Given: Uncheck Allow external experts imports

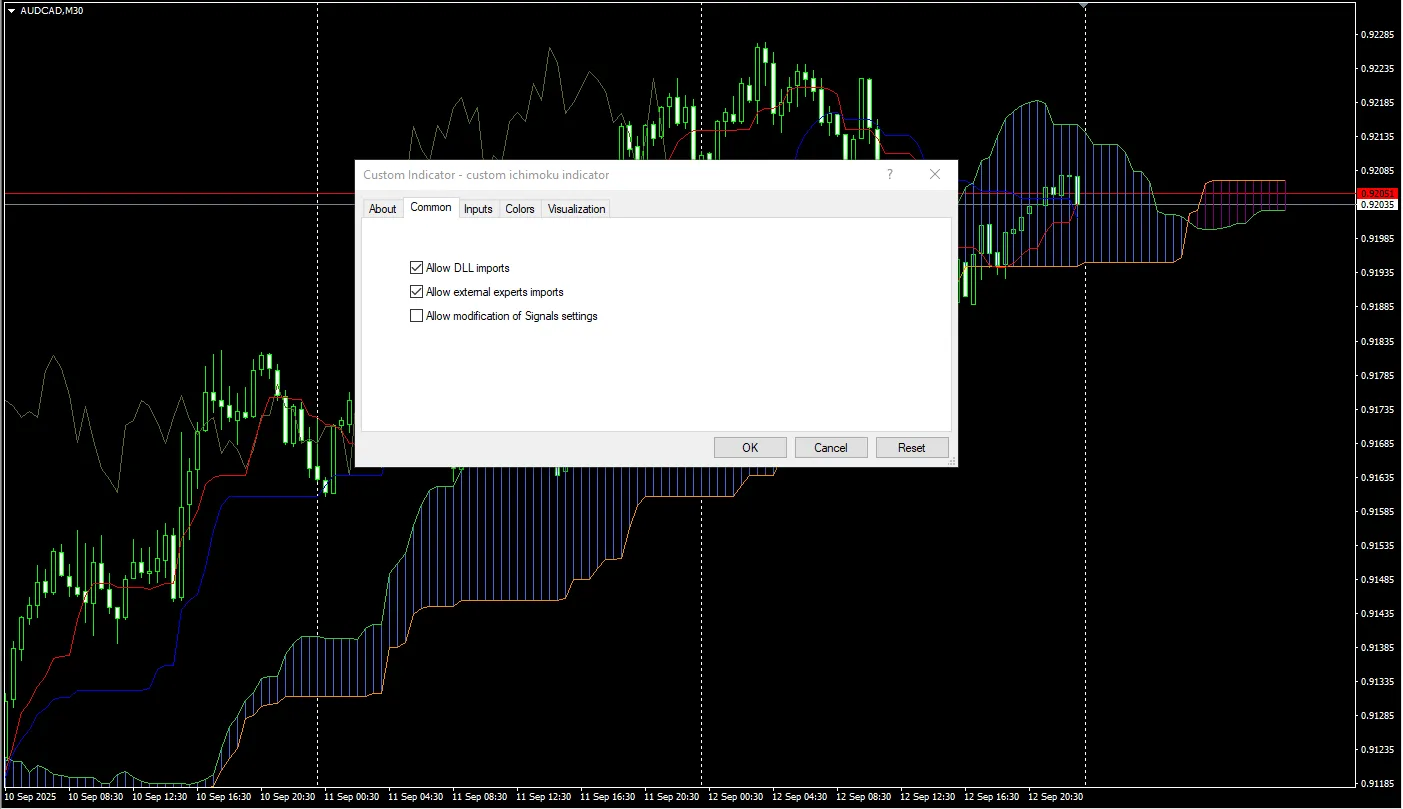Looking at the screenshot, I should click(417, 292).
